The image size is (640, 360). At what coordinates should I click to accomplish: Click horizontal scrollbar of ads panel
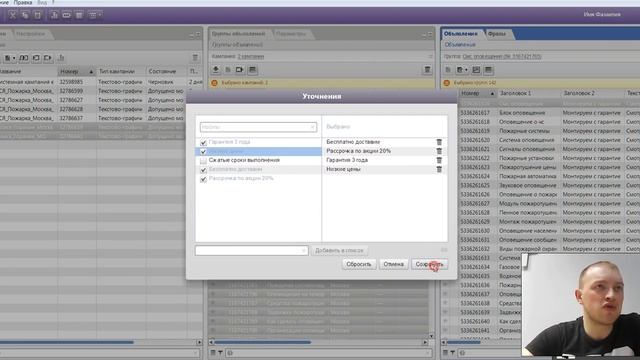[464, 342]
